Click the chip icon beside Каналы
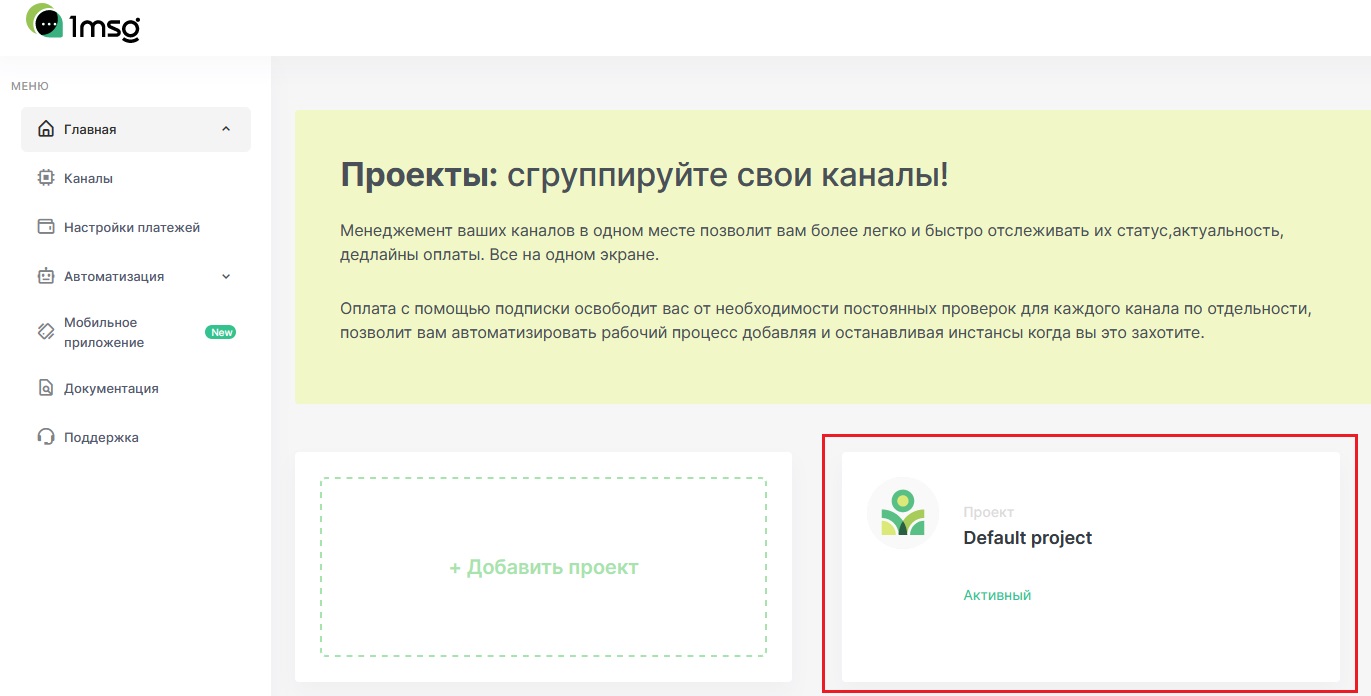Image resolution: width=1371 pixels, height=696 pixels. pyautogui.click(x=45, y=178)
